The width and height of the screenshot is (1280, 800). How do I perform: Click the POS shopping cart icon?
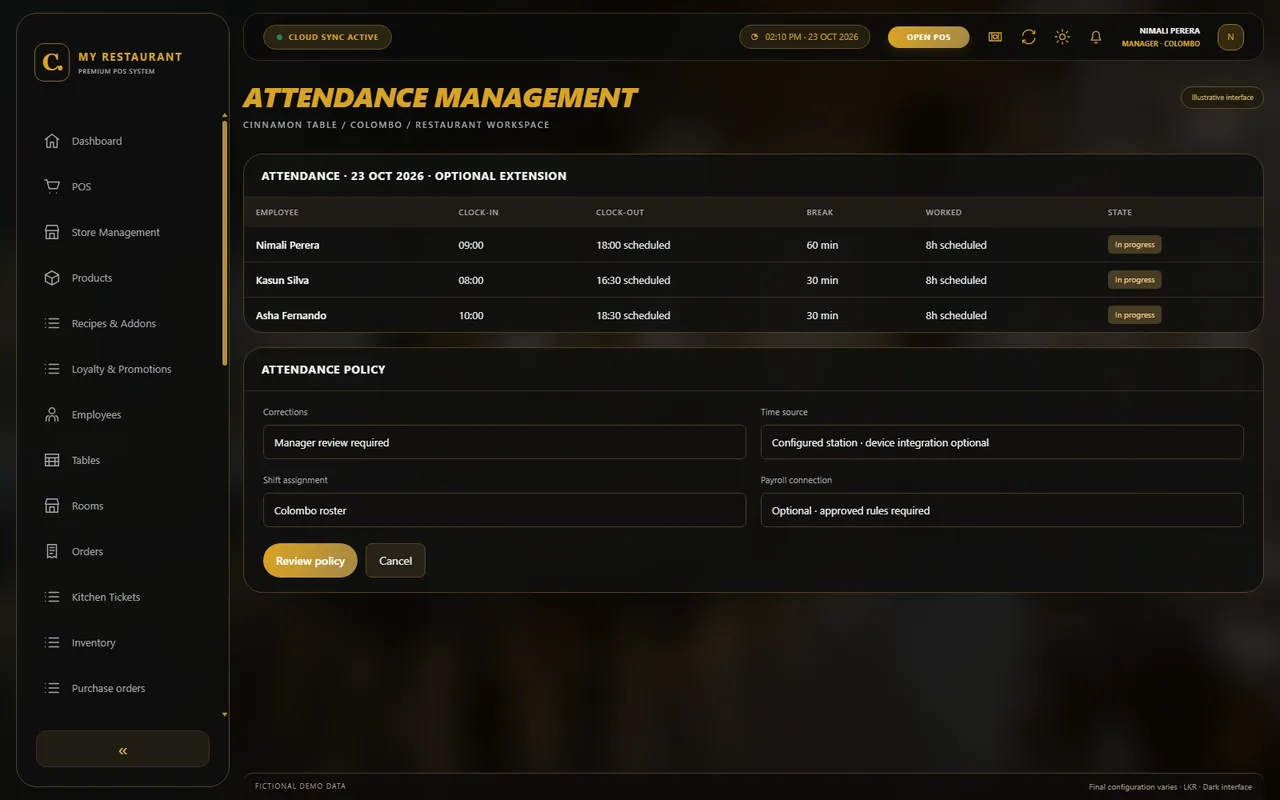[x=52, y=187]
